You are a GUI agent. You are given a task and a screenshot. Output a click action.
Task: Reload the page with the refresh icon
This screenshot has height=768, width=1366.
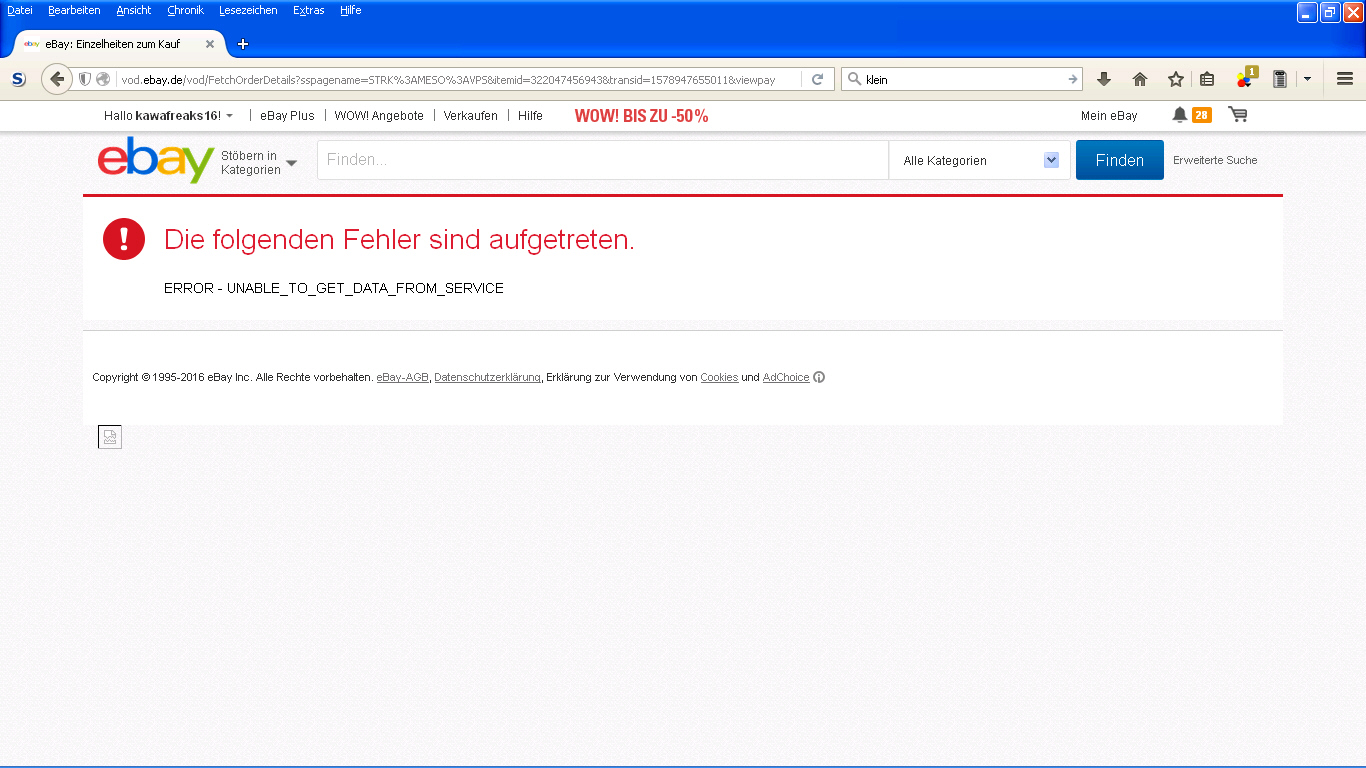click(x=817, y=79)
